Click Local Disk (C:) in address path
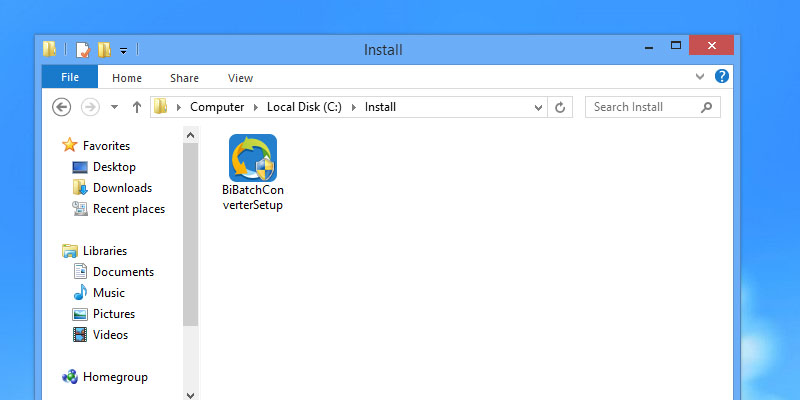Screen dimensions: 800x400 [302, 107]
